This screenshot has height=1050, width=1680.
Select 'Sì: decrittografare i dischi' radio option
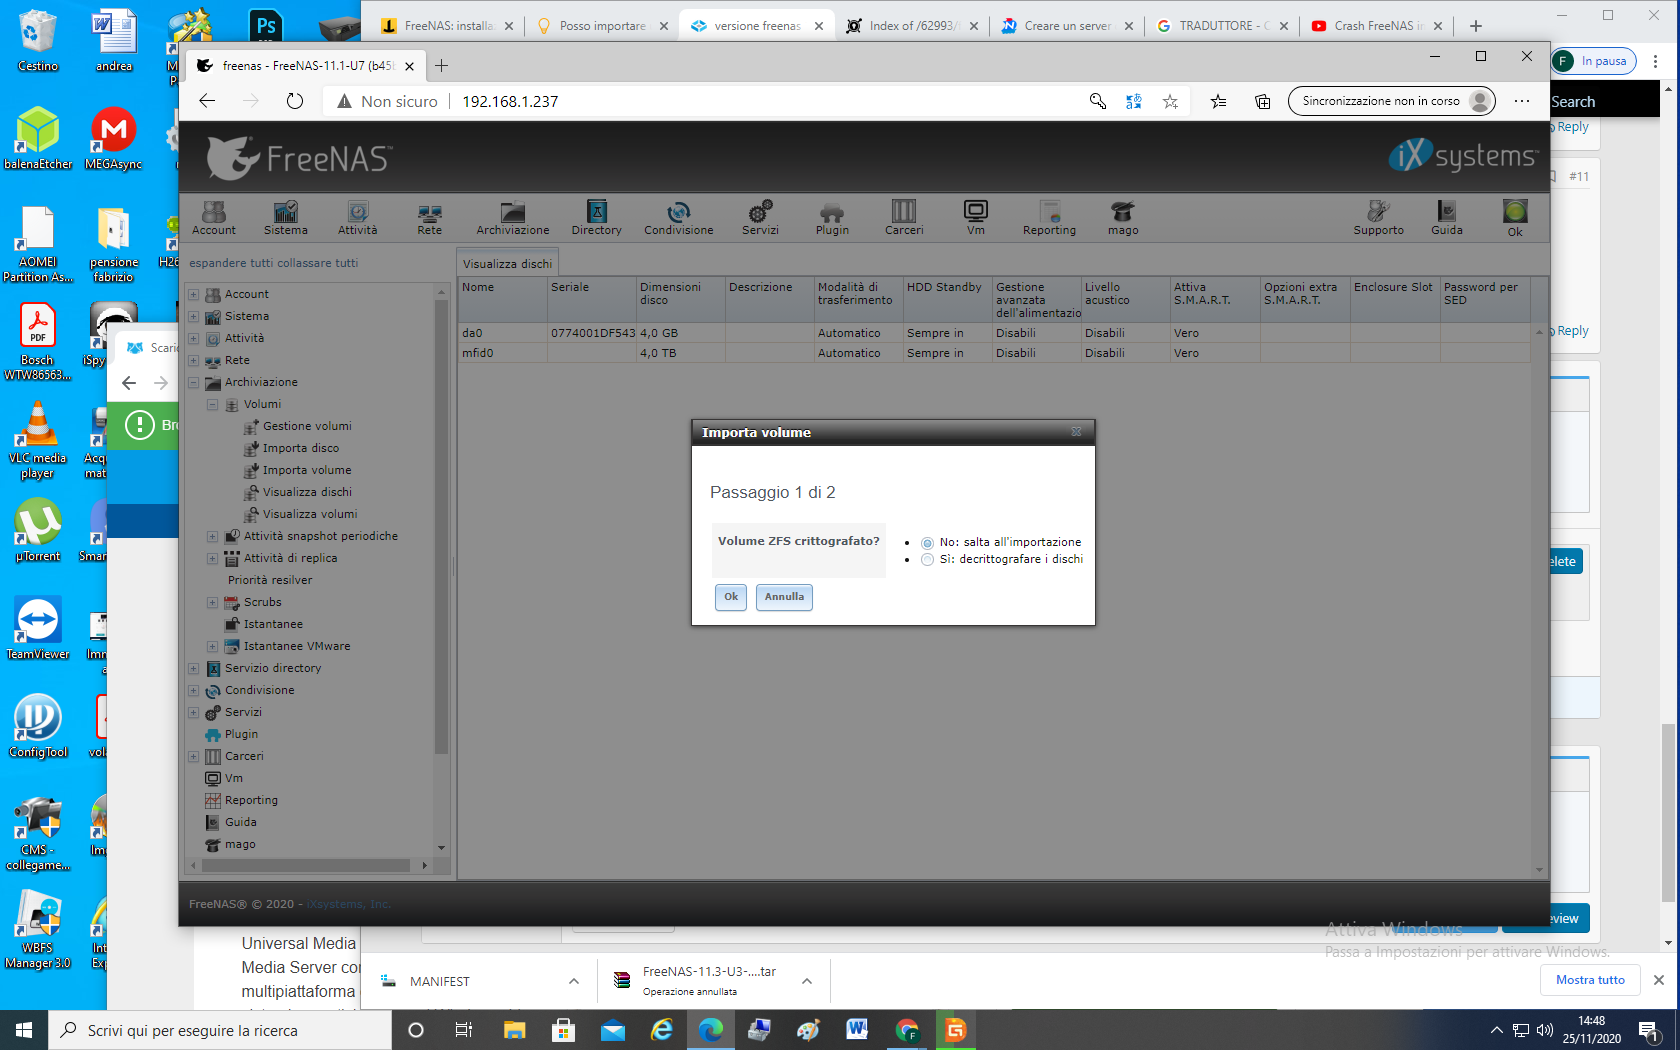927,560
